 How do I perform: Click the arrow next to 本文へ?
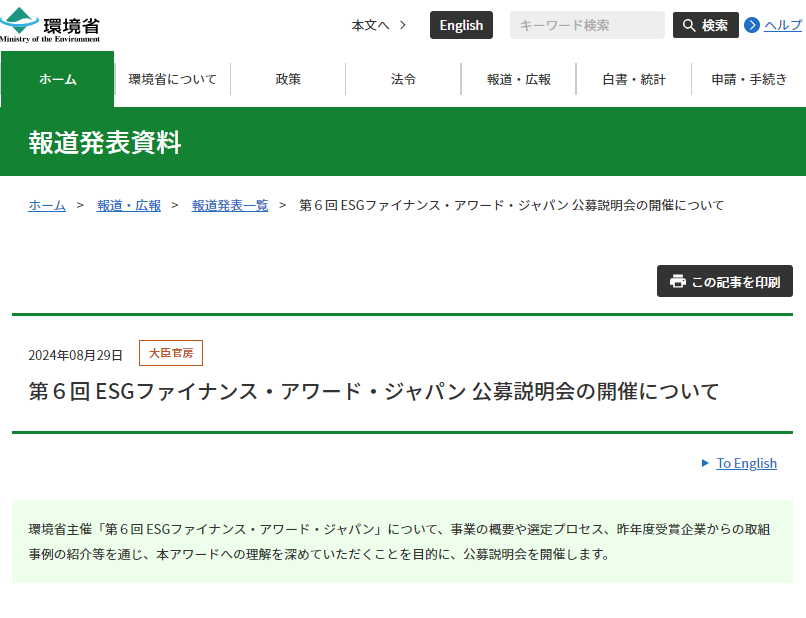(x=400, y=24)
